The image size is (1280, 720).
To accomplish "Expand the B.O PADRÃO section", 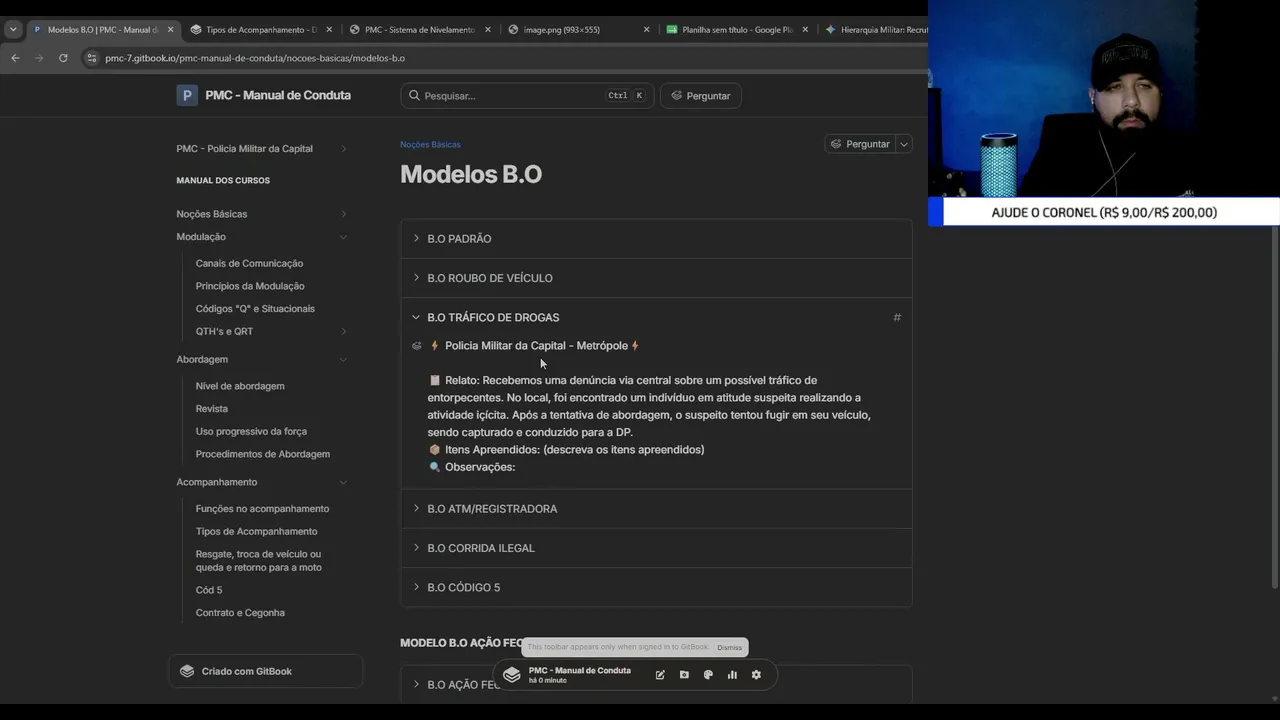I will tap(656, 239).
